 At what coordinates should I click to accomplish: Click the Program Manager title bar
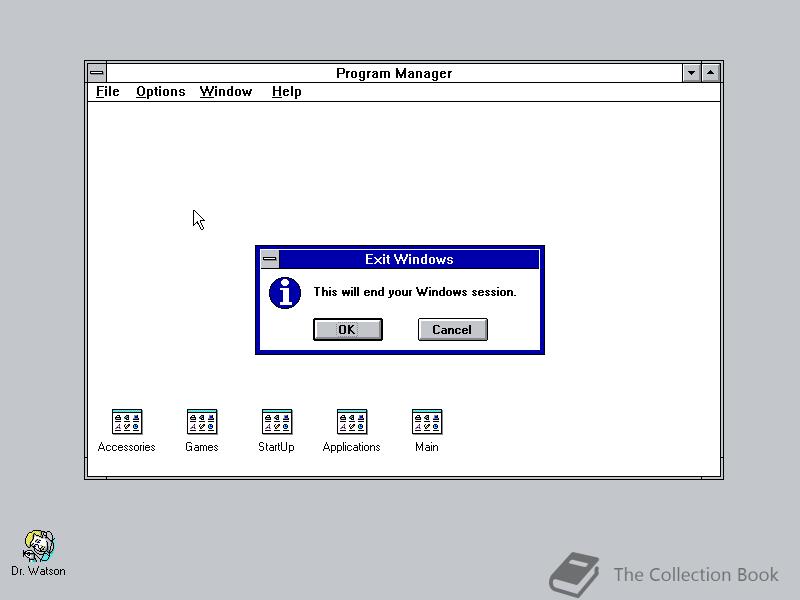[394, 73]
